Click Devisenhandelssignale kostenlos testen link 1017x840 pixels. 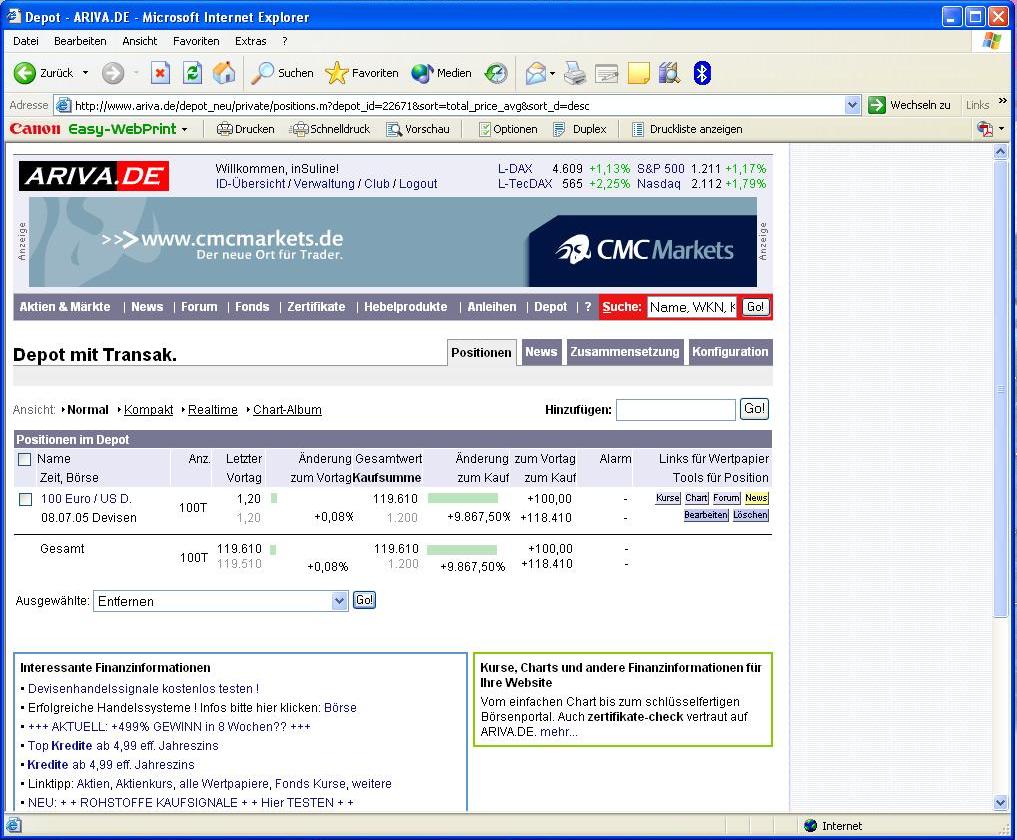click(143, 689)
